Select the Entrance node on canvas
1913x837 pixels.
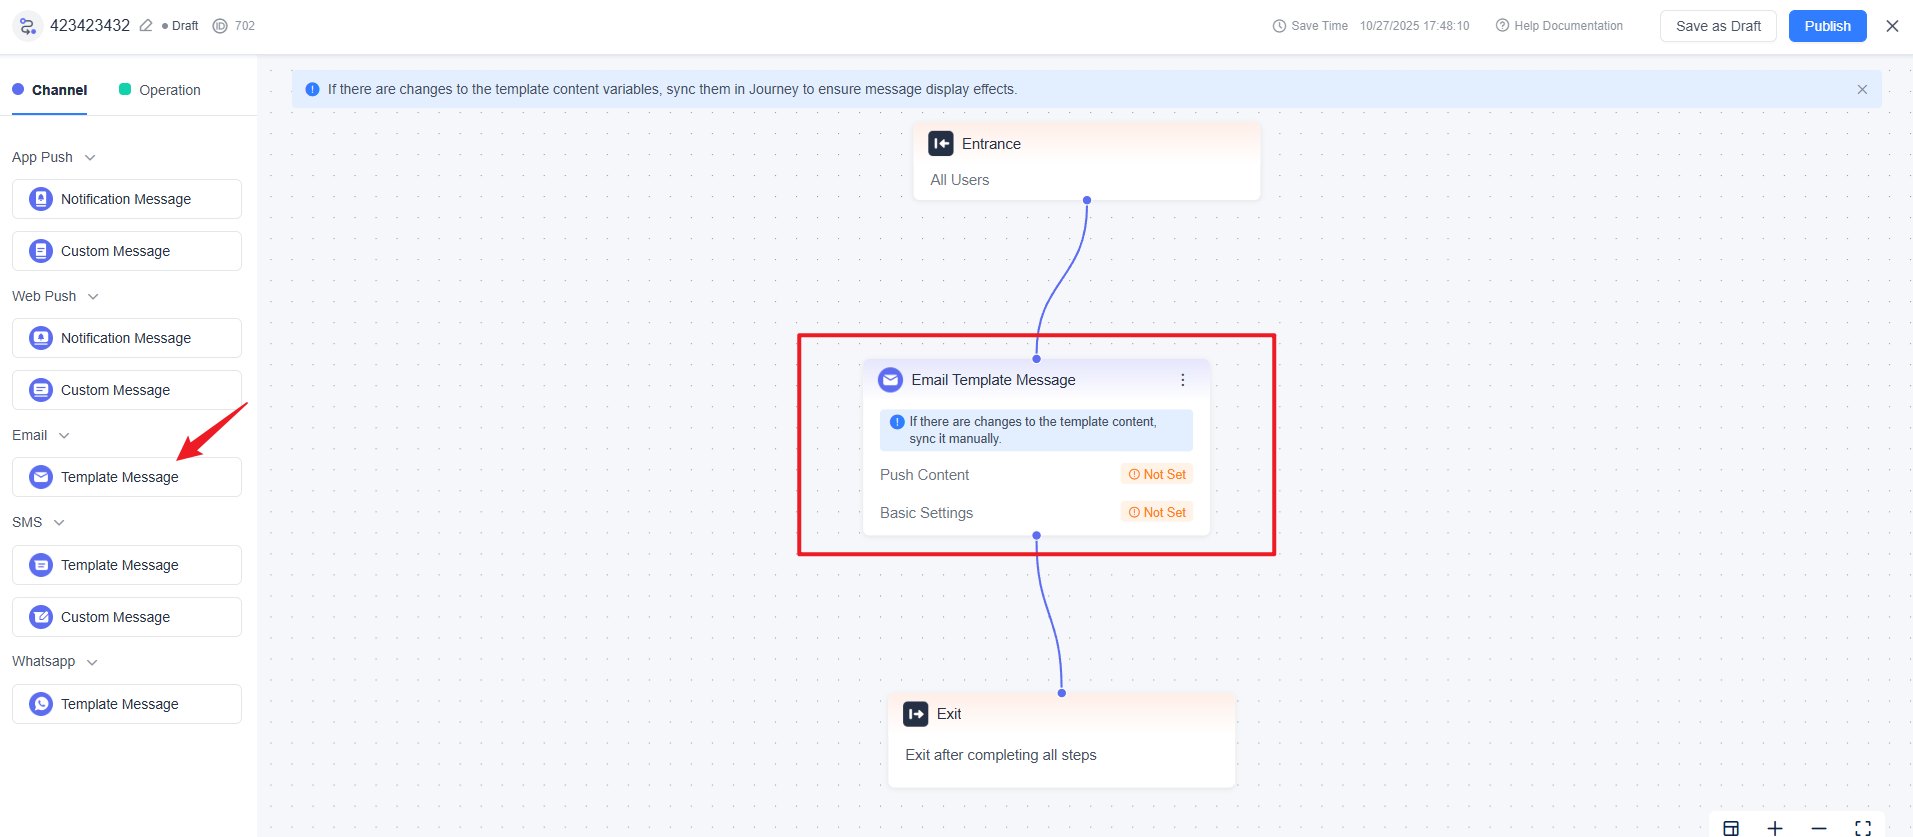point(1086,161)
